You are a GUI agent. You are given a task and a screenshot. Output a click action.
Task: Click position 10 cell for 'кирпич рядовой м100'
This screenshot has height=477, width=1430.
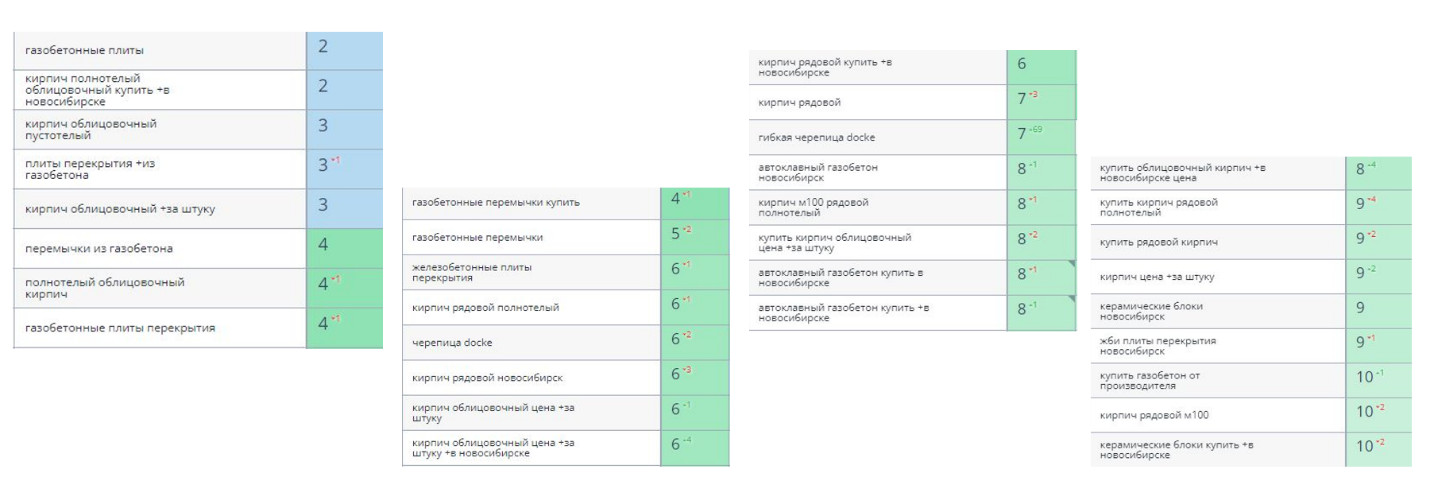pos(1378,413)
